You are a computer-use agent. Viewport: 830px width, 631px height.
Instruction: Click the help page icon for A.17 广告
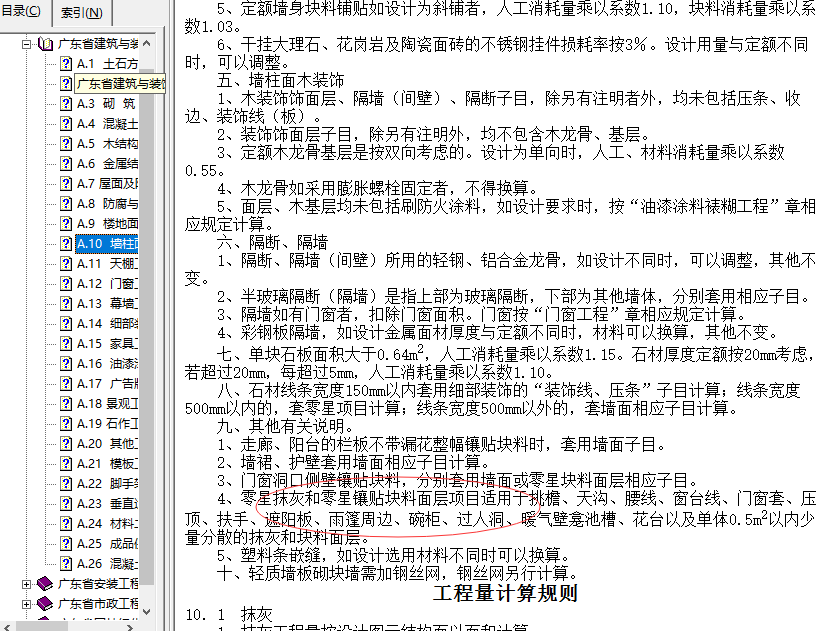pos(66,384)
